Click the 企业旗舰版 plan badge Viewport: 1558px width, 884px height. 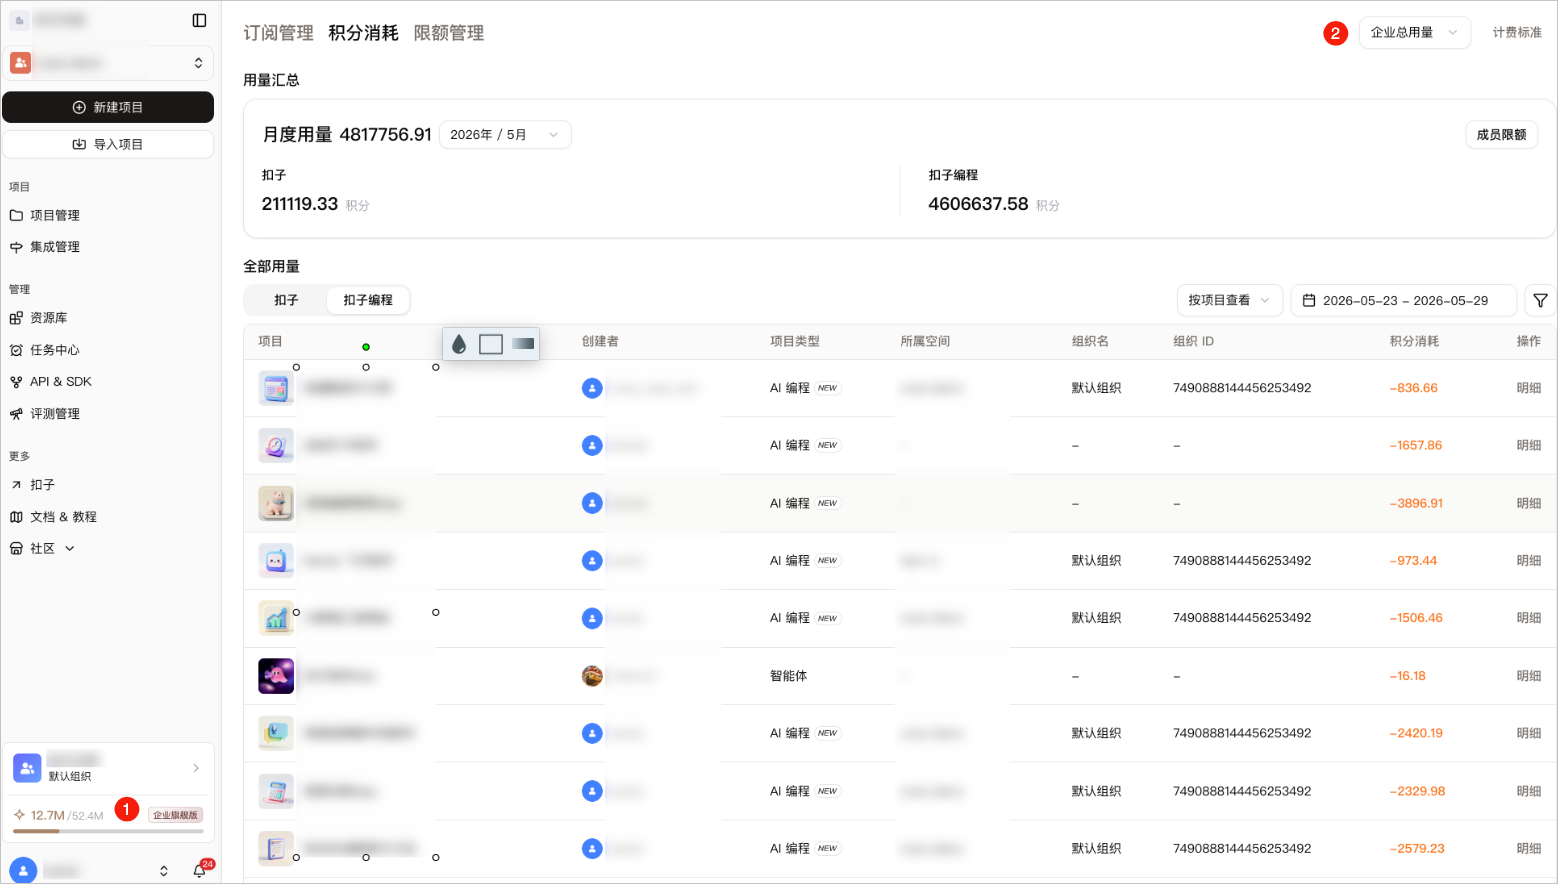click(x=176, y=815)
